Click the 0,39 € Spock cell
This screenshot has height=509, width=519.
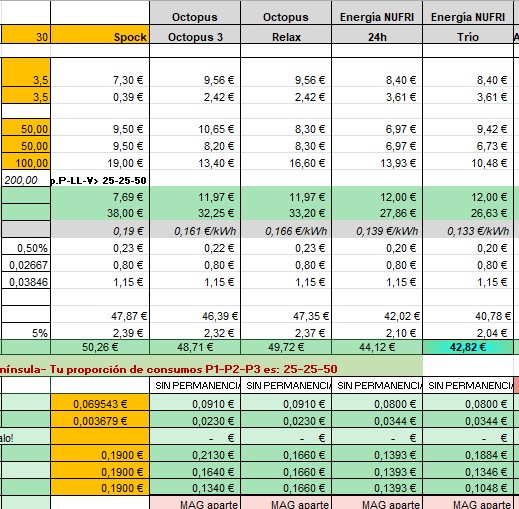pos(100,96)
